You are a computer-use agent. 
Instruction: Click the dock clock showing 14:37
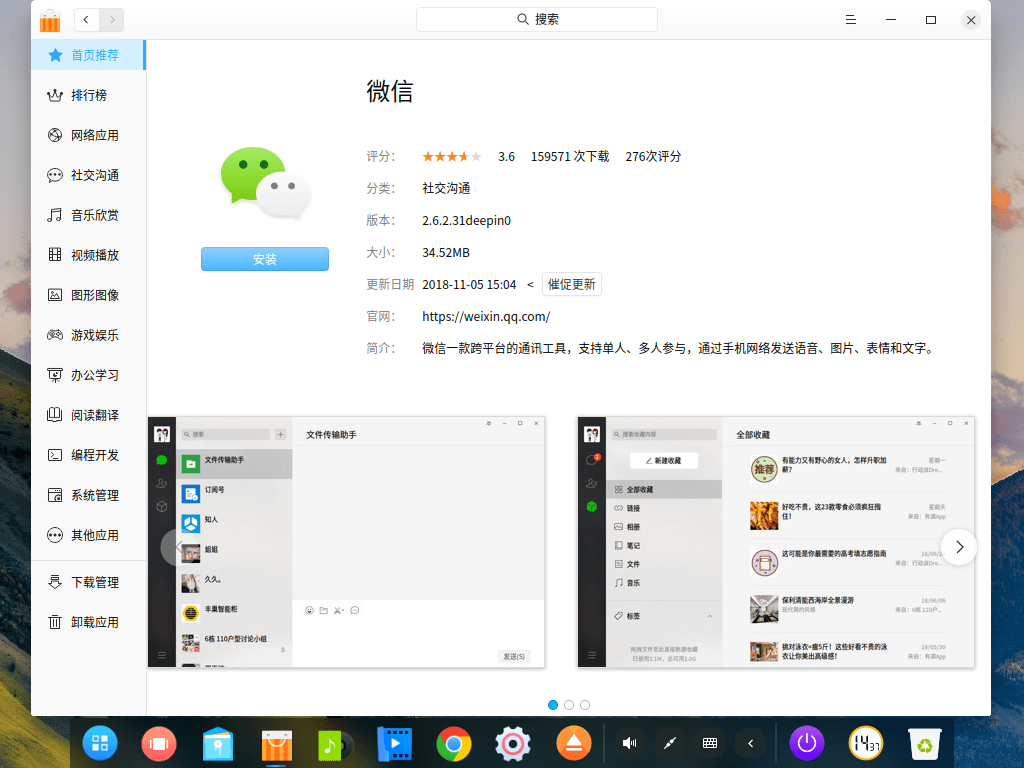(866, 743)
